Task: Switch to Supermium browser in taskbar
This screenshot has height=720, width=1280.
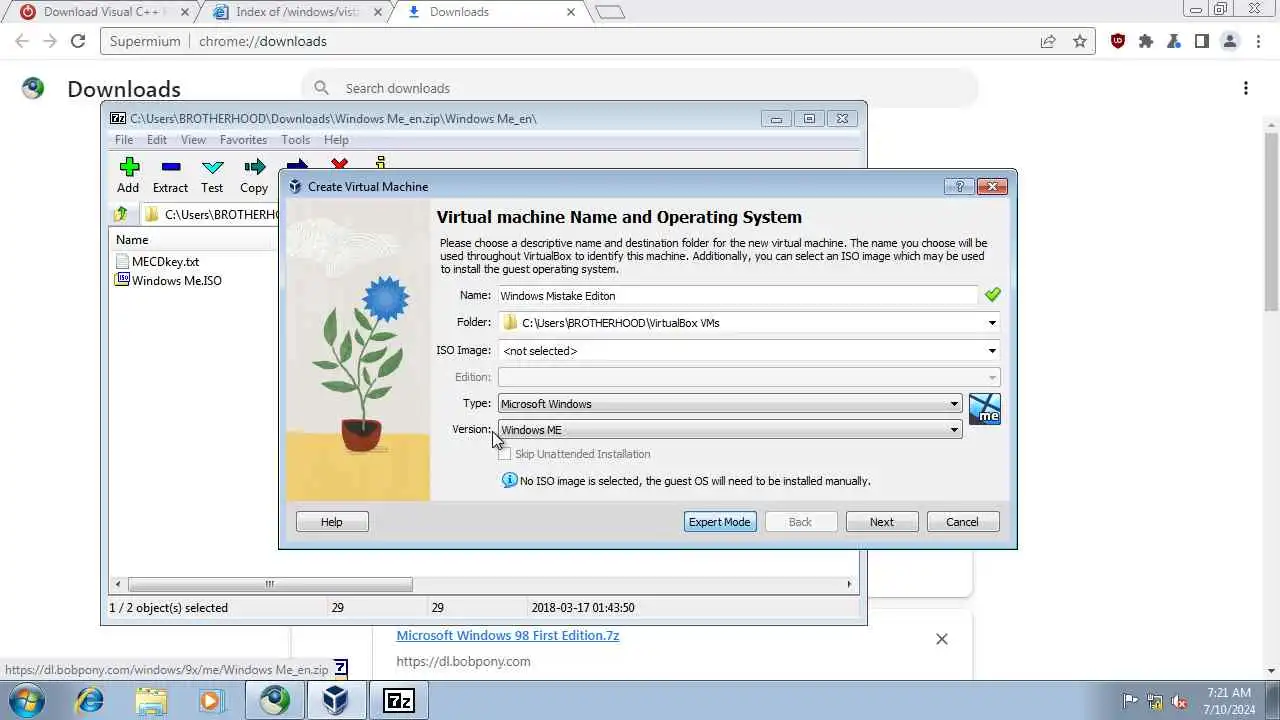Action: click(275, 700)
